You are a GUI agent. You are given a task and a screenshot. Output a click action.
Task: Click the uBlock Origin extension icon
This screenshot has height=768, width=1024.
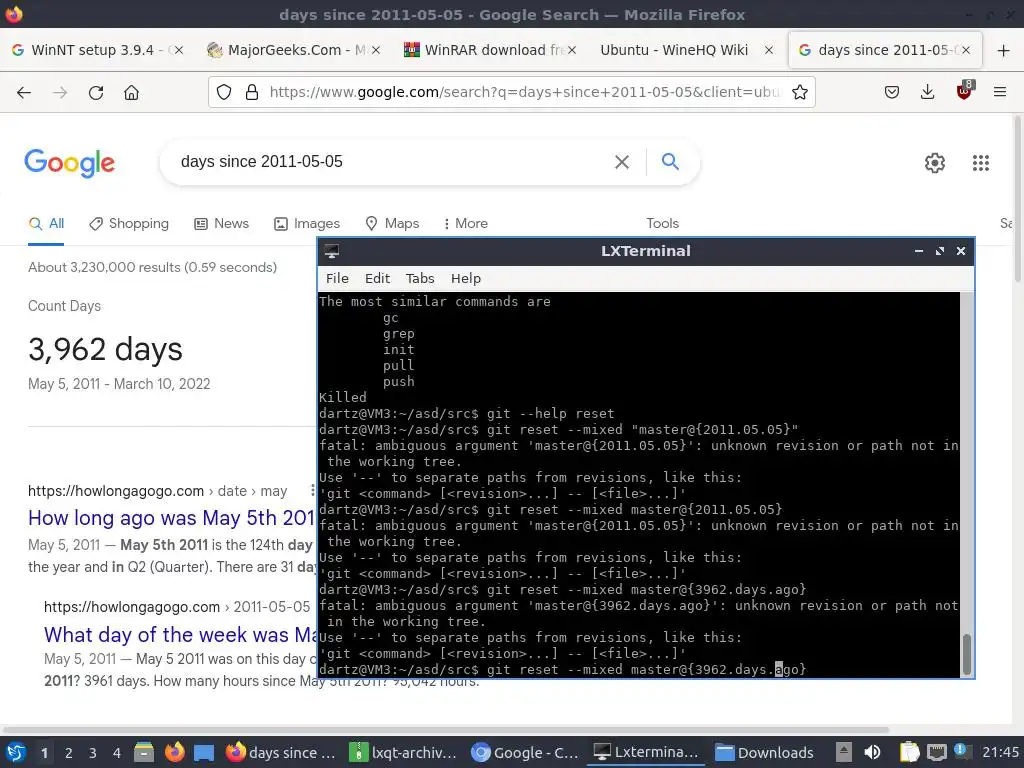[964, 91]
